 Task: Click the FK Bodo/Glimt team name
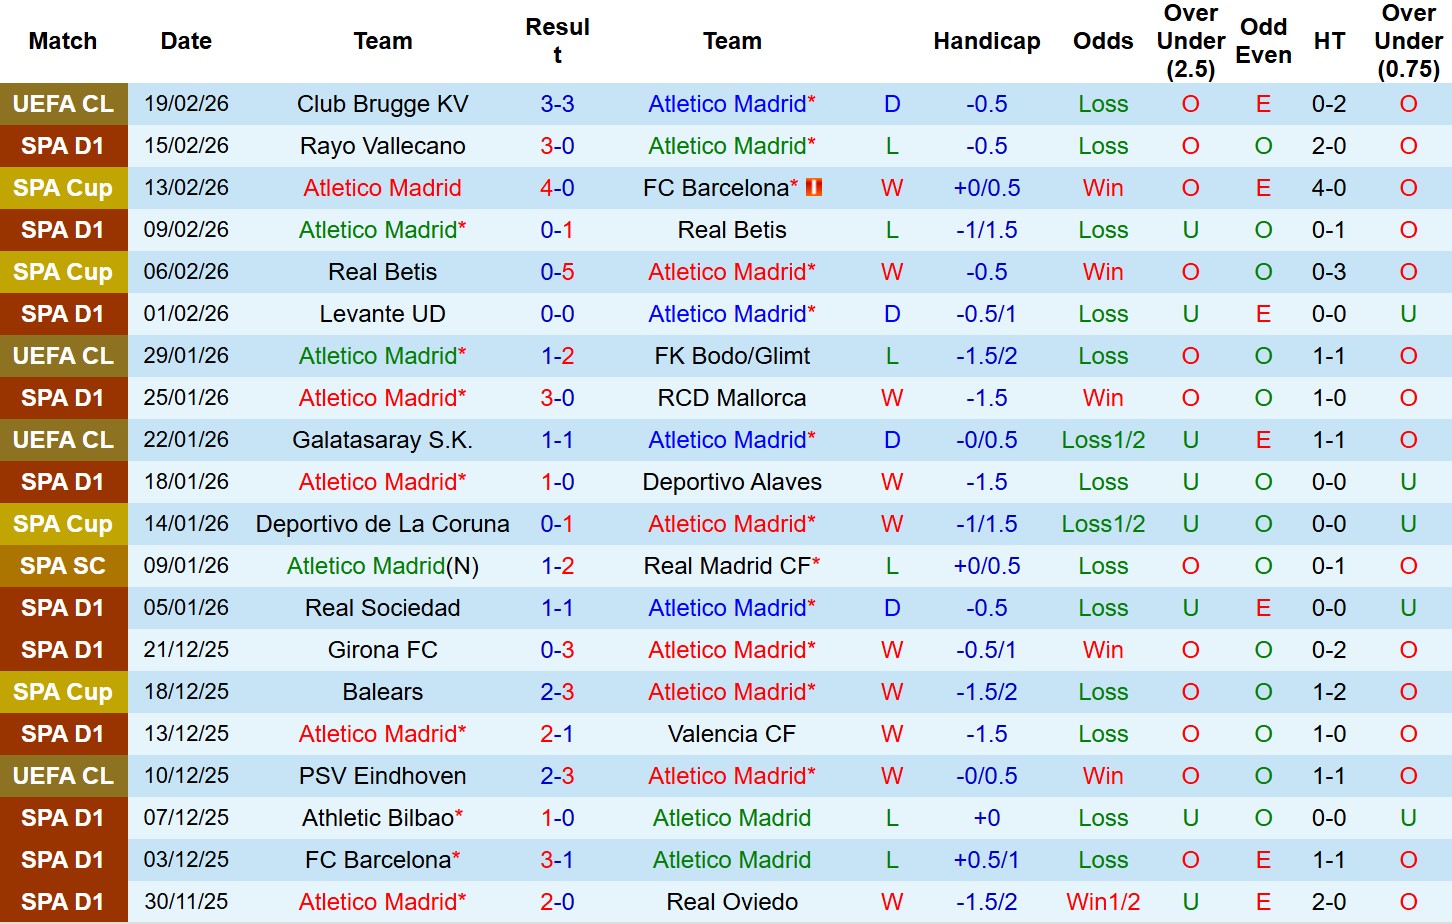732,356
